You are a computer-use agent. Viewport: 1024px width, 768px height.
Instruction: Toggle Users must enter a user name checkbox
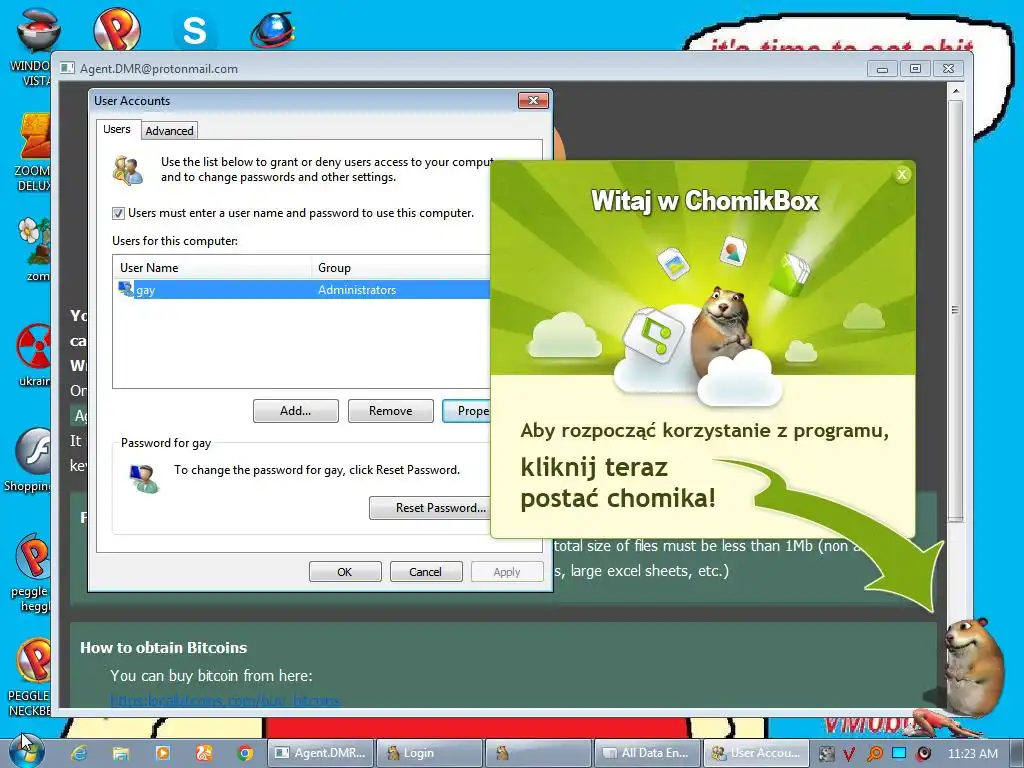[118, 213]
